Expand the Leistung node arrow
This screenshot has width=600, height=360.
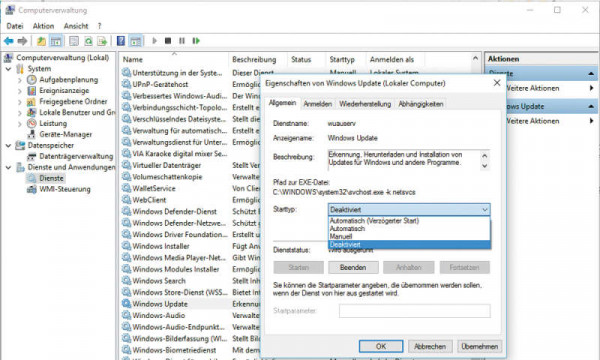[20, 124]
